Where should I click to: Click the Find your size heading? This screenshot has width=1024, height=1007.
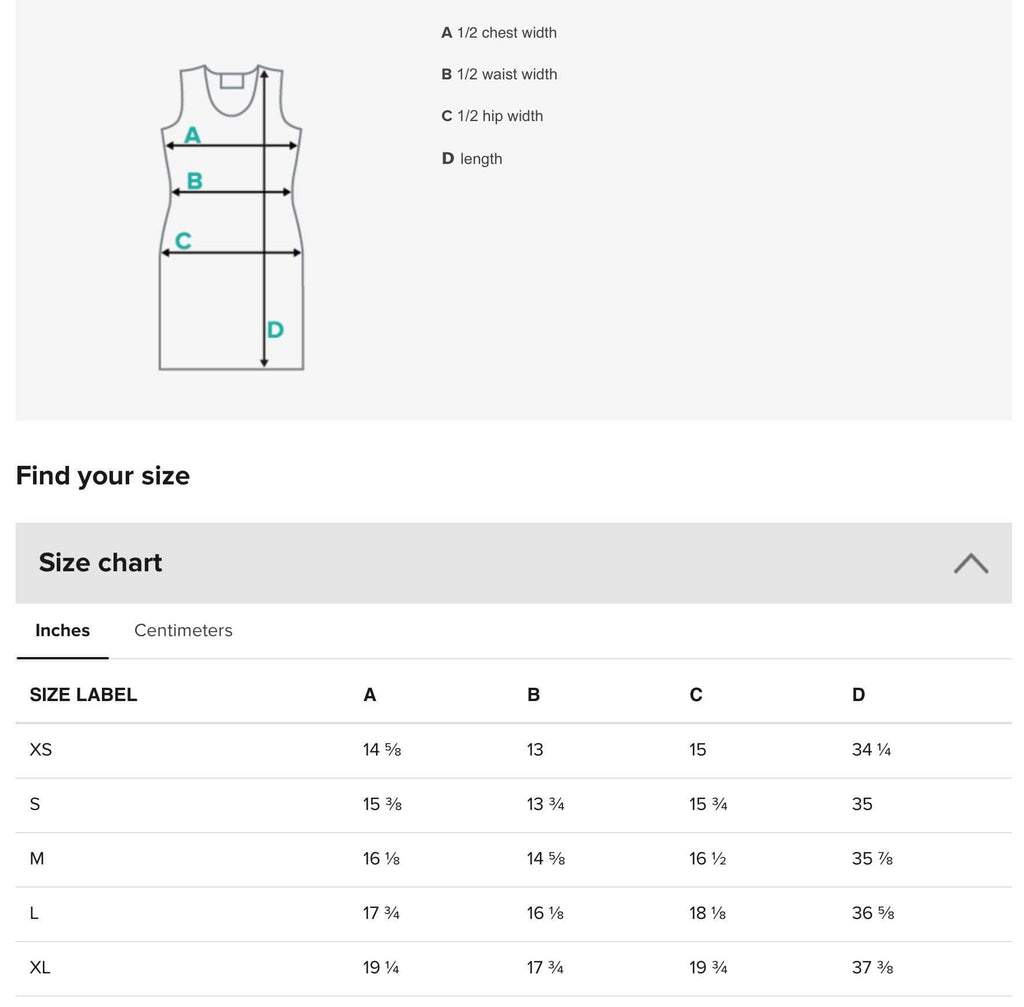click(103, 475)
